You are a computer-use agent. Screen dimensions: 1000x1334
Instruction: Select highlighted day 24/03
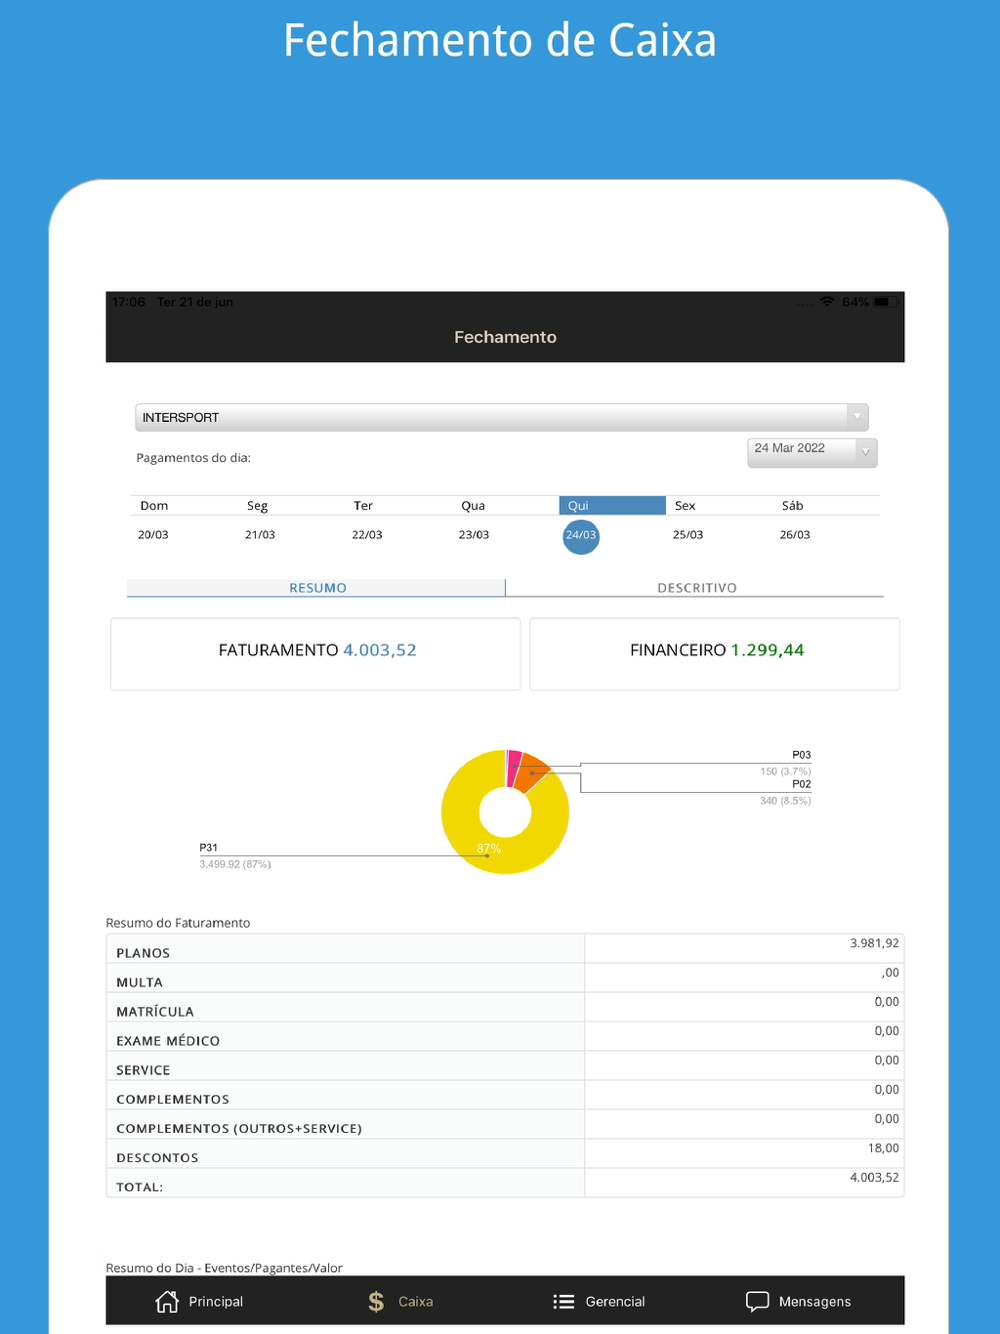click(581, 536)
